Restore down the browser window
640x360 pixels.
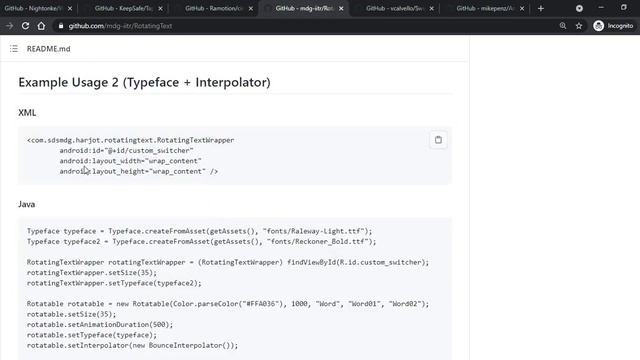coord(624,7)
